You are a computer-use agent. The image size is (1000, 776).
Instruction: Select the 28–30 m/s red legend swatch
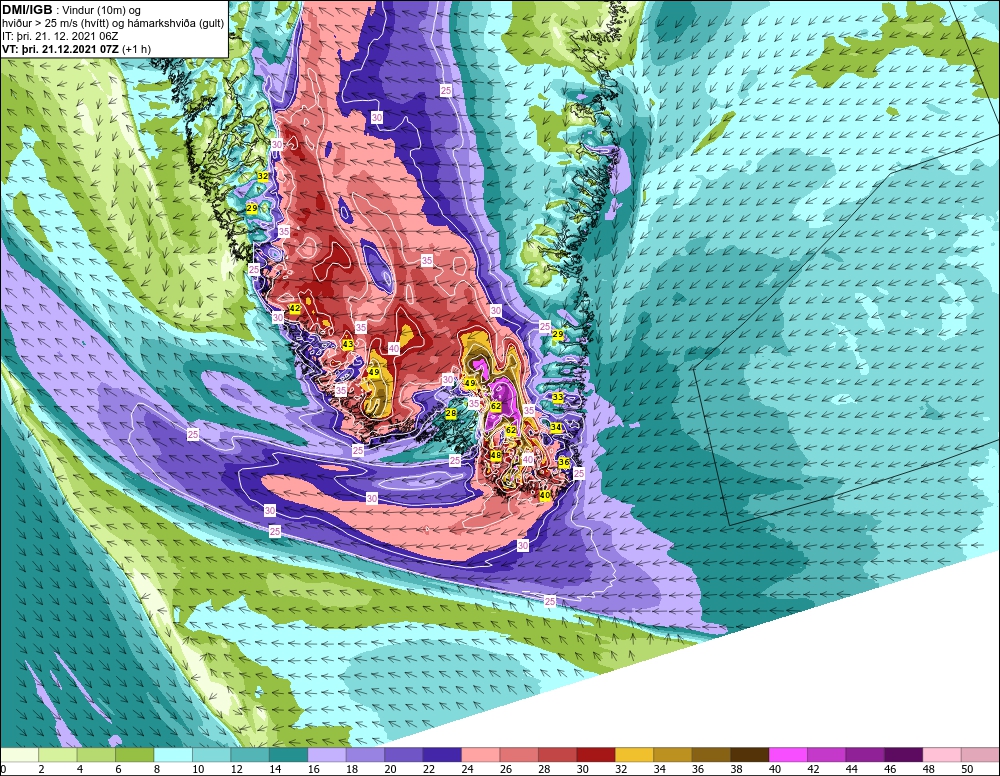click(557, 755)
